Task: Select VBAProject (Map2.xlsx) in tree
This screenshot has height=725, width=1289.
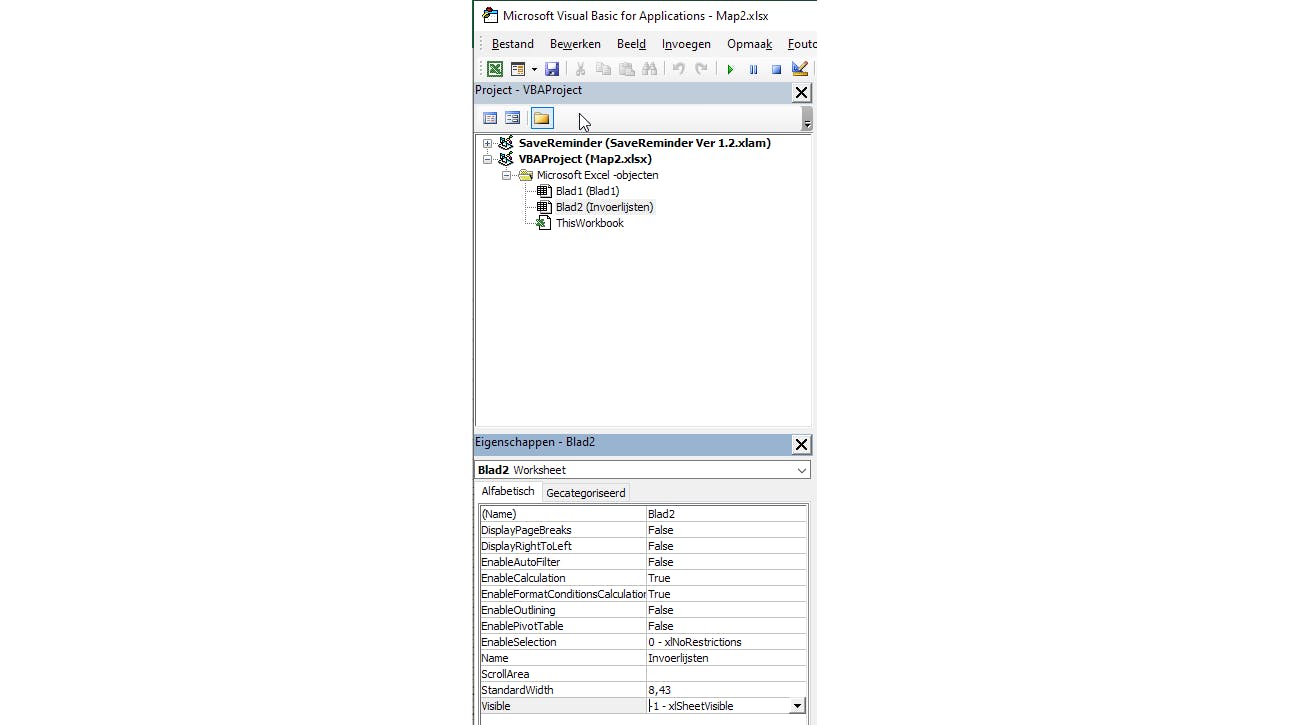Action: pos(585,159)
